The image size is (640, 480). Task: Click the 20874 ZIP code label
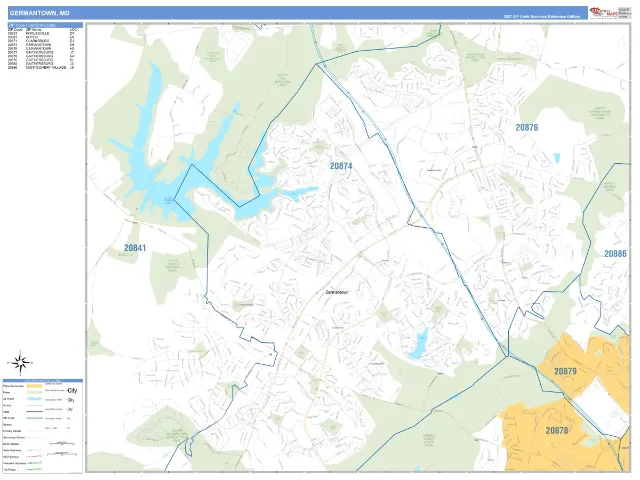pos(341,166)
